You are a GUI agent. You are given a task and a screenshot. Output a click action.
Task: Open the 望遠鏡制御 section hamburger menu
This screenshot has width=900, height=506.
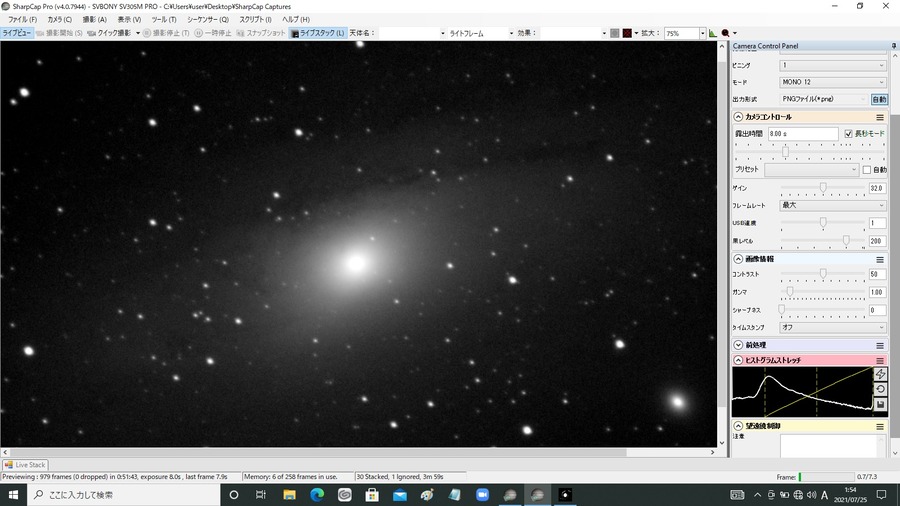[880, 426]
